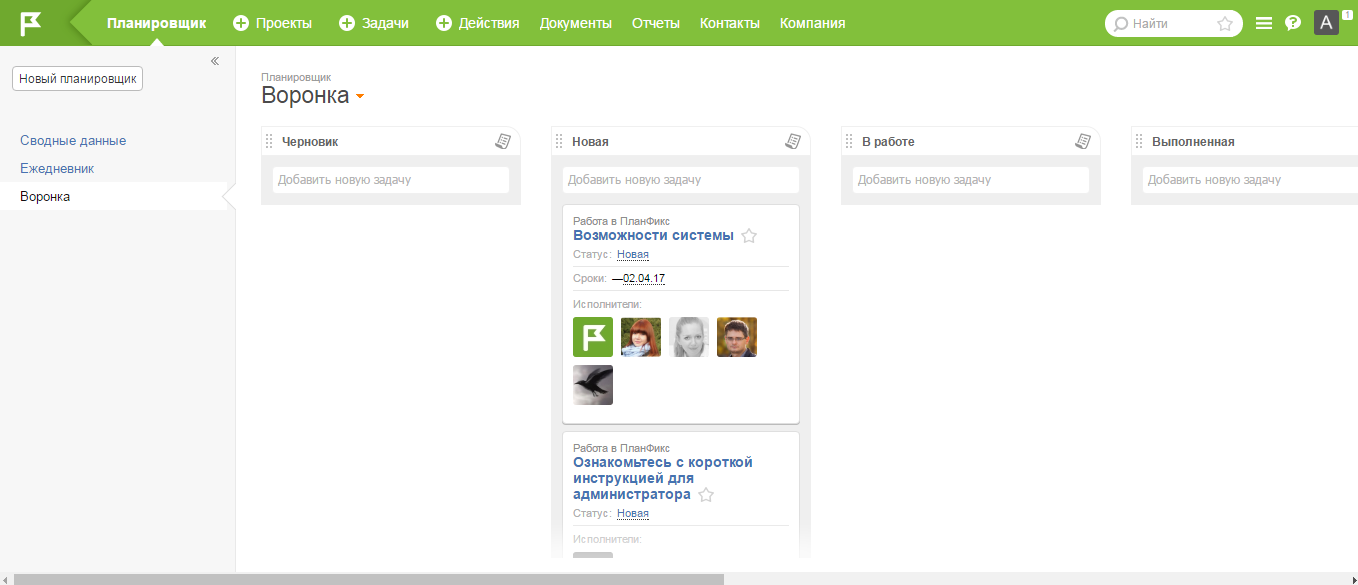The width and height of the screenshot is (1358, 585).
Task: Open the Воронка planner dropdown arrow
Action: pyautogui.click(x=360, y=97)
